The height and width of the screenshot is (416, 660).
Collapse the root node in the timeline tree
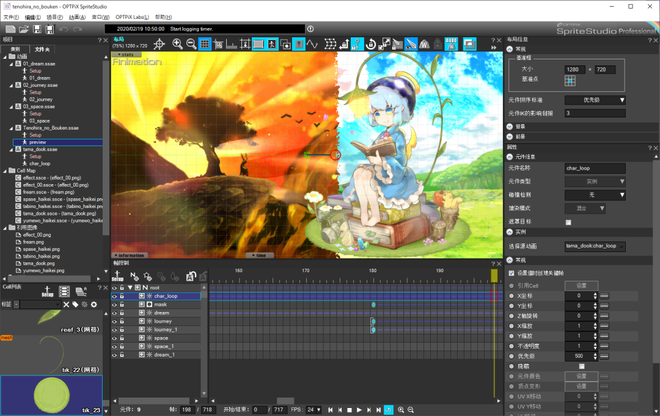click(130, 288)
